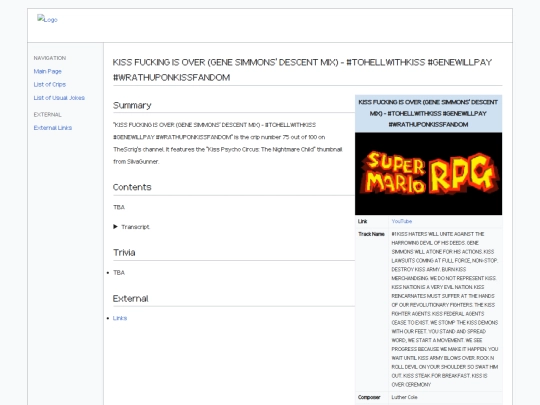This screenshot has height=405, width=540.
Task: Open External Links in sidebar
Action: tap(53, 128)
